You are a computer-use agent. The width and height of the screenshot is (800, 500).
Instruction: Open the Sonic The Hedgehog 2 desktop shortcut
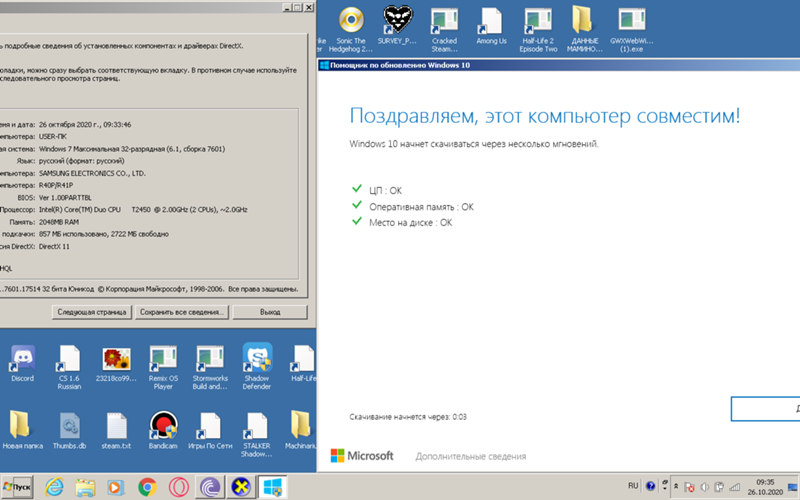click(351, 30)
